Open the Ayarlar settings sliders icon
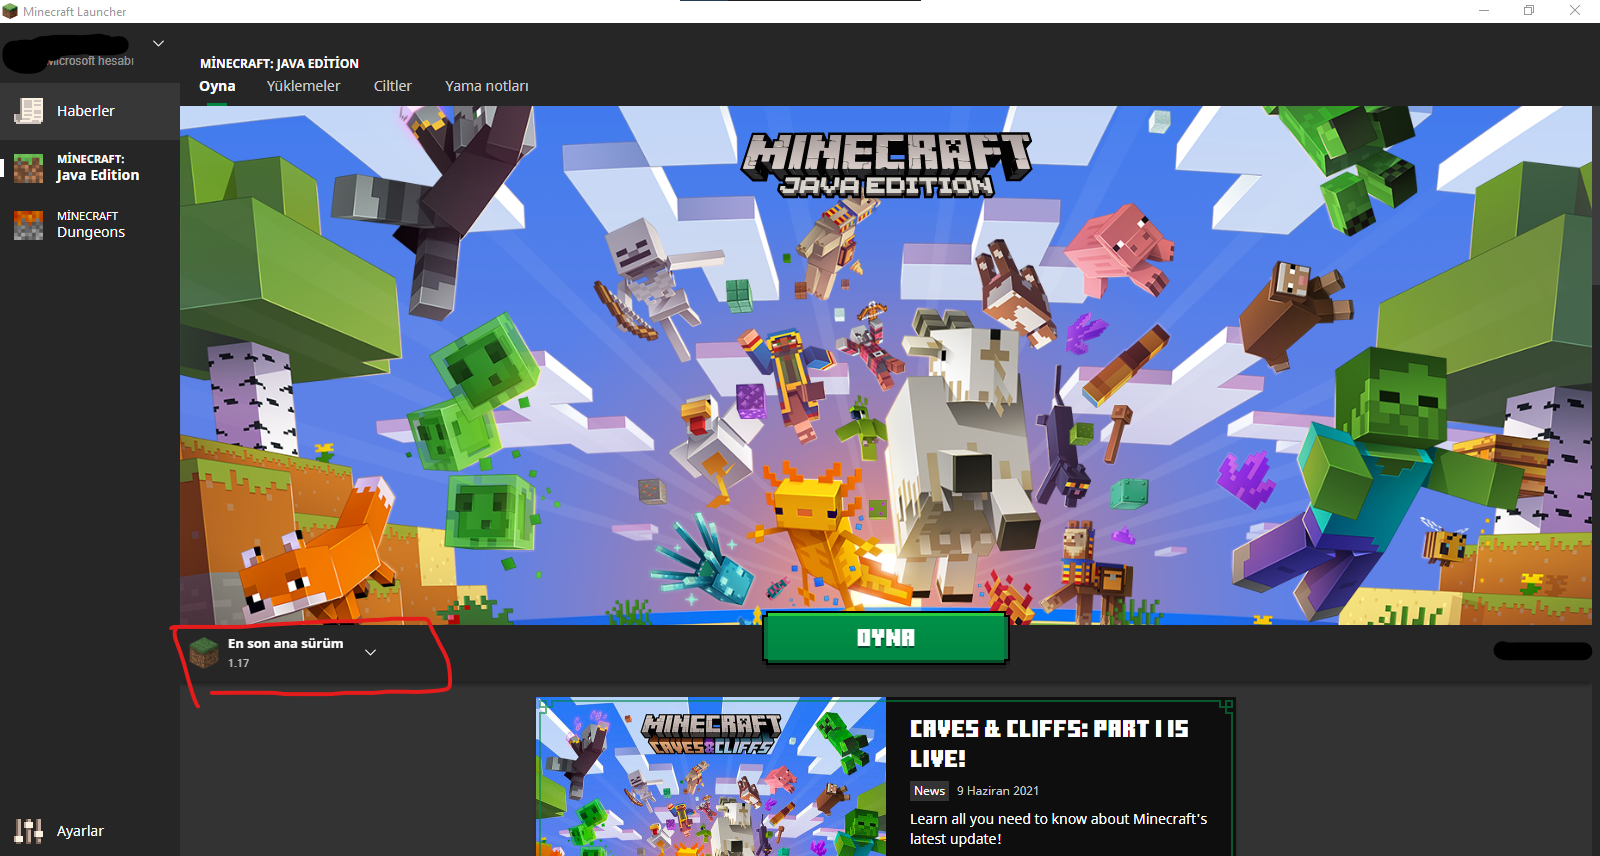Image resolution: width=1600 pixels, height=856 pixels. click(28, 831)
